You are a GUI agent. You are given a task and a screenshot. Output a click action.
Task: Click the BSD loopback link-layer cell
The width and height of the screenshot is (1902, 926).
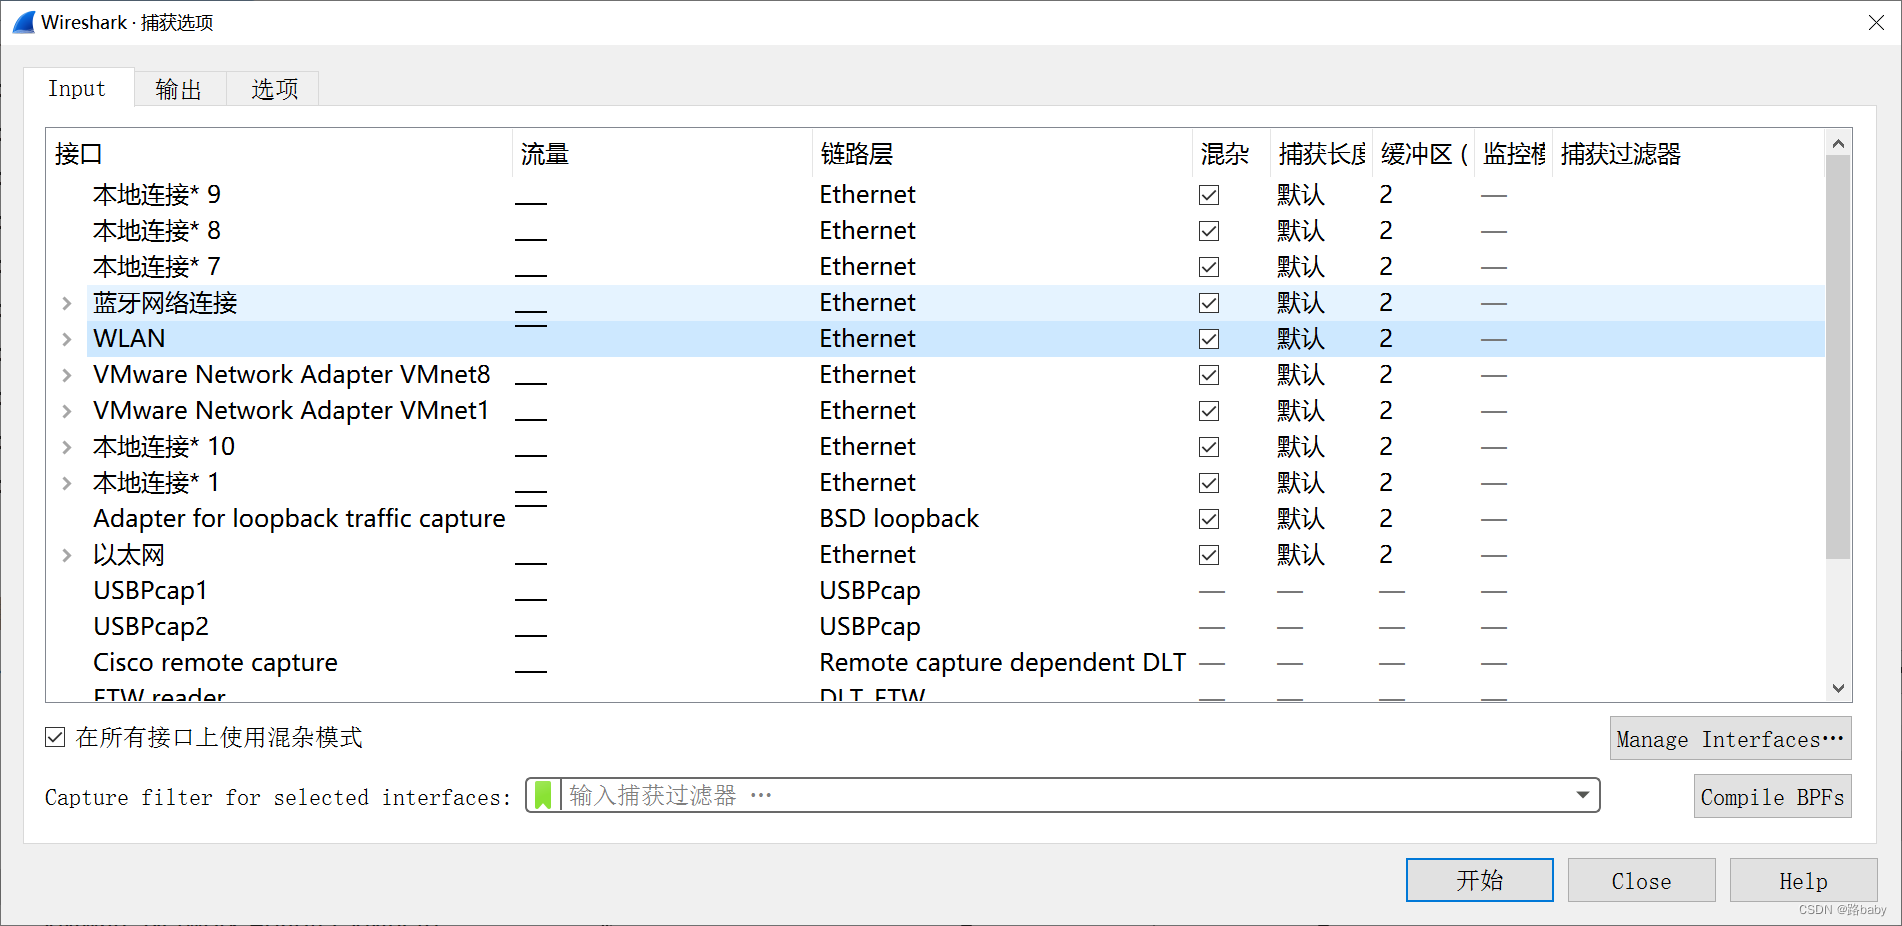point(899,519)
